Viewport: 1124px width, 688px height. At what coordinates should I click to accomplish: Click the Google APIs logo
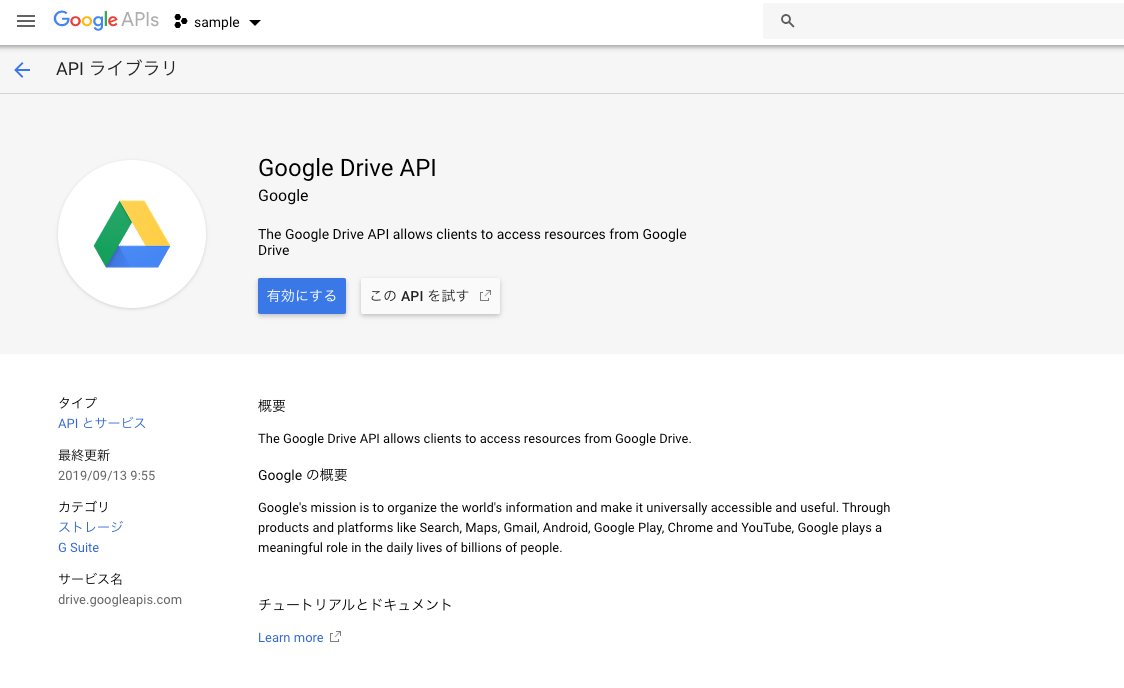point(105,21)
